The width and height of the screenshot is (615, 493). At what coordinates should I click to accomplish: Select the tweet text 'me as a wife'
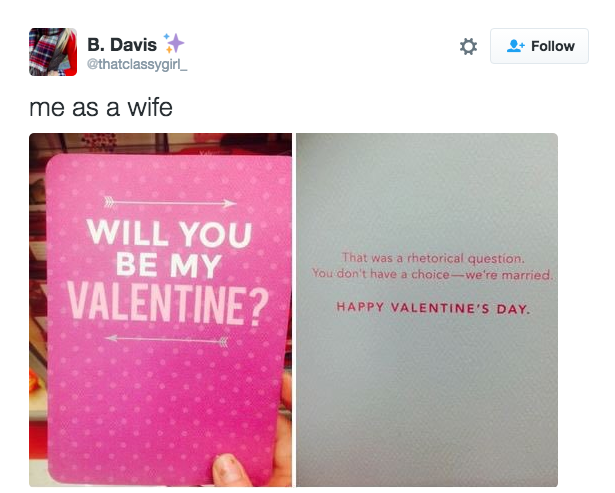101,107
